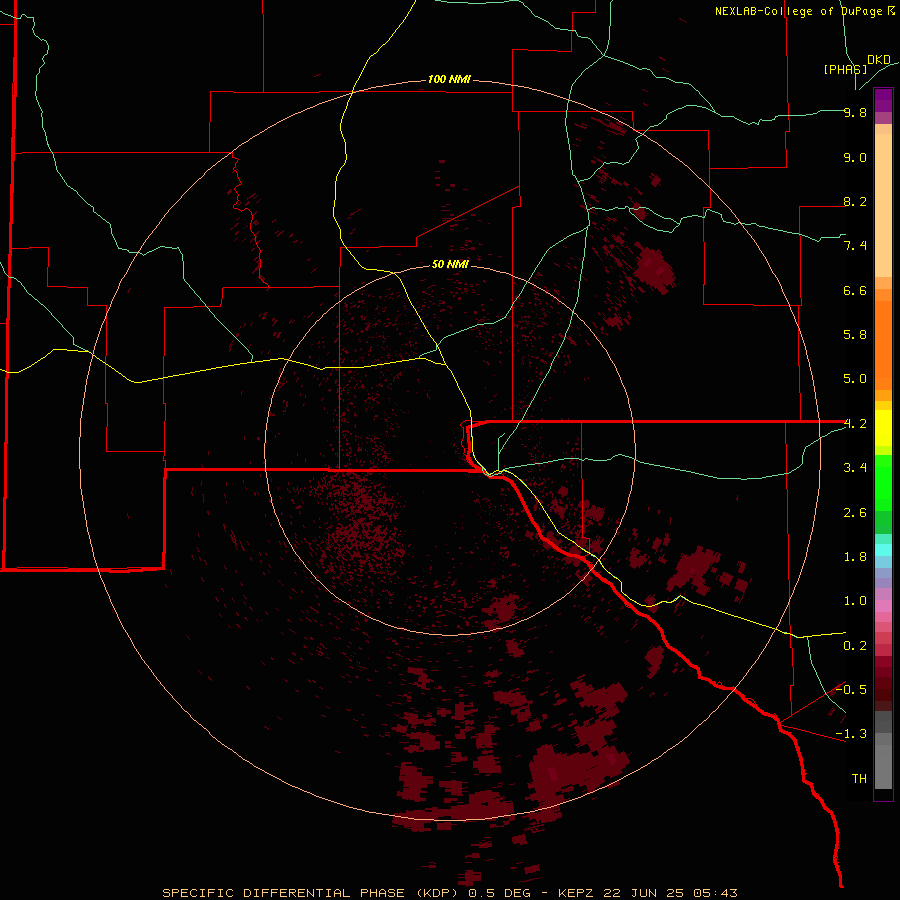Click the -0.5 scale value
The width and height of the screenshot is (900, 900).
[x=851, y=689]
